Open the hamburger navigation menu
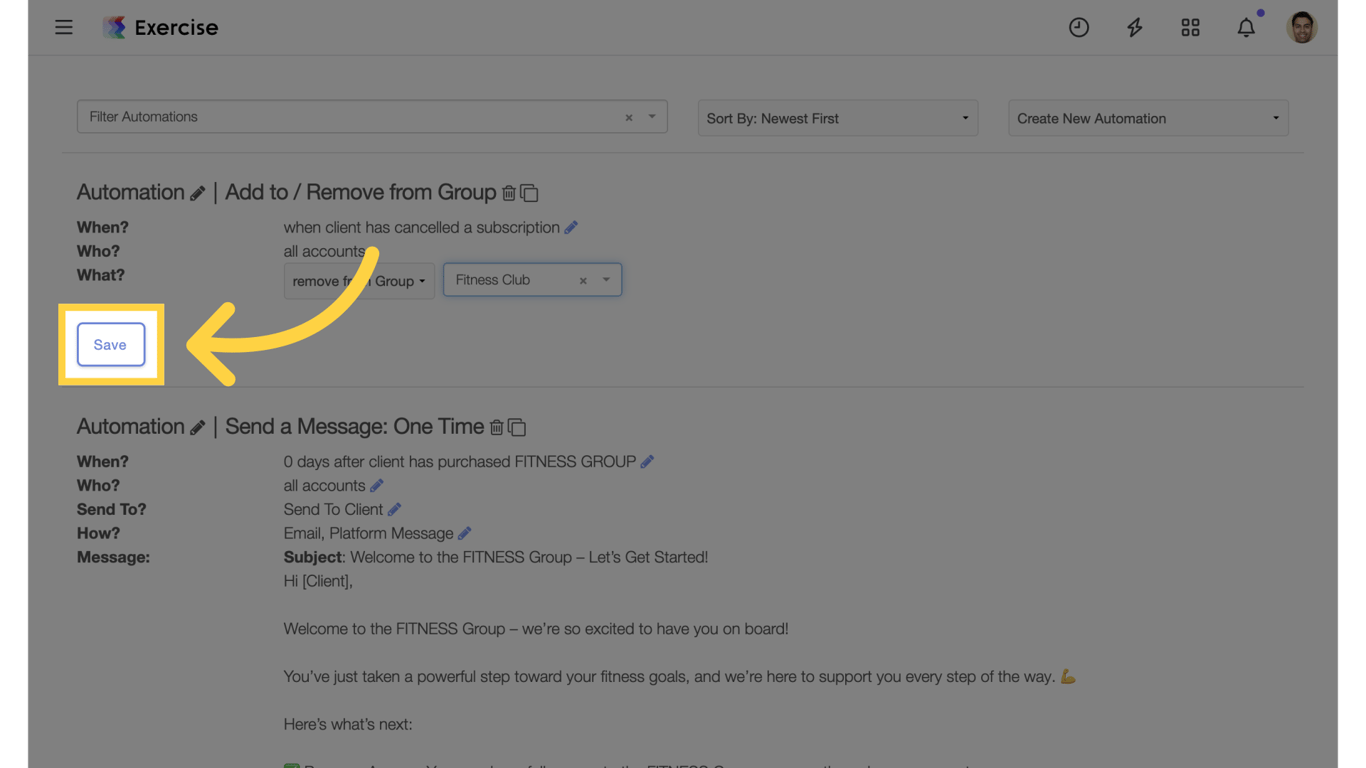The width and height of the screenshot is (1366, 768). [64, 27]
